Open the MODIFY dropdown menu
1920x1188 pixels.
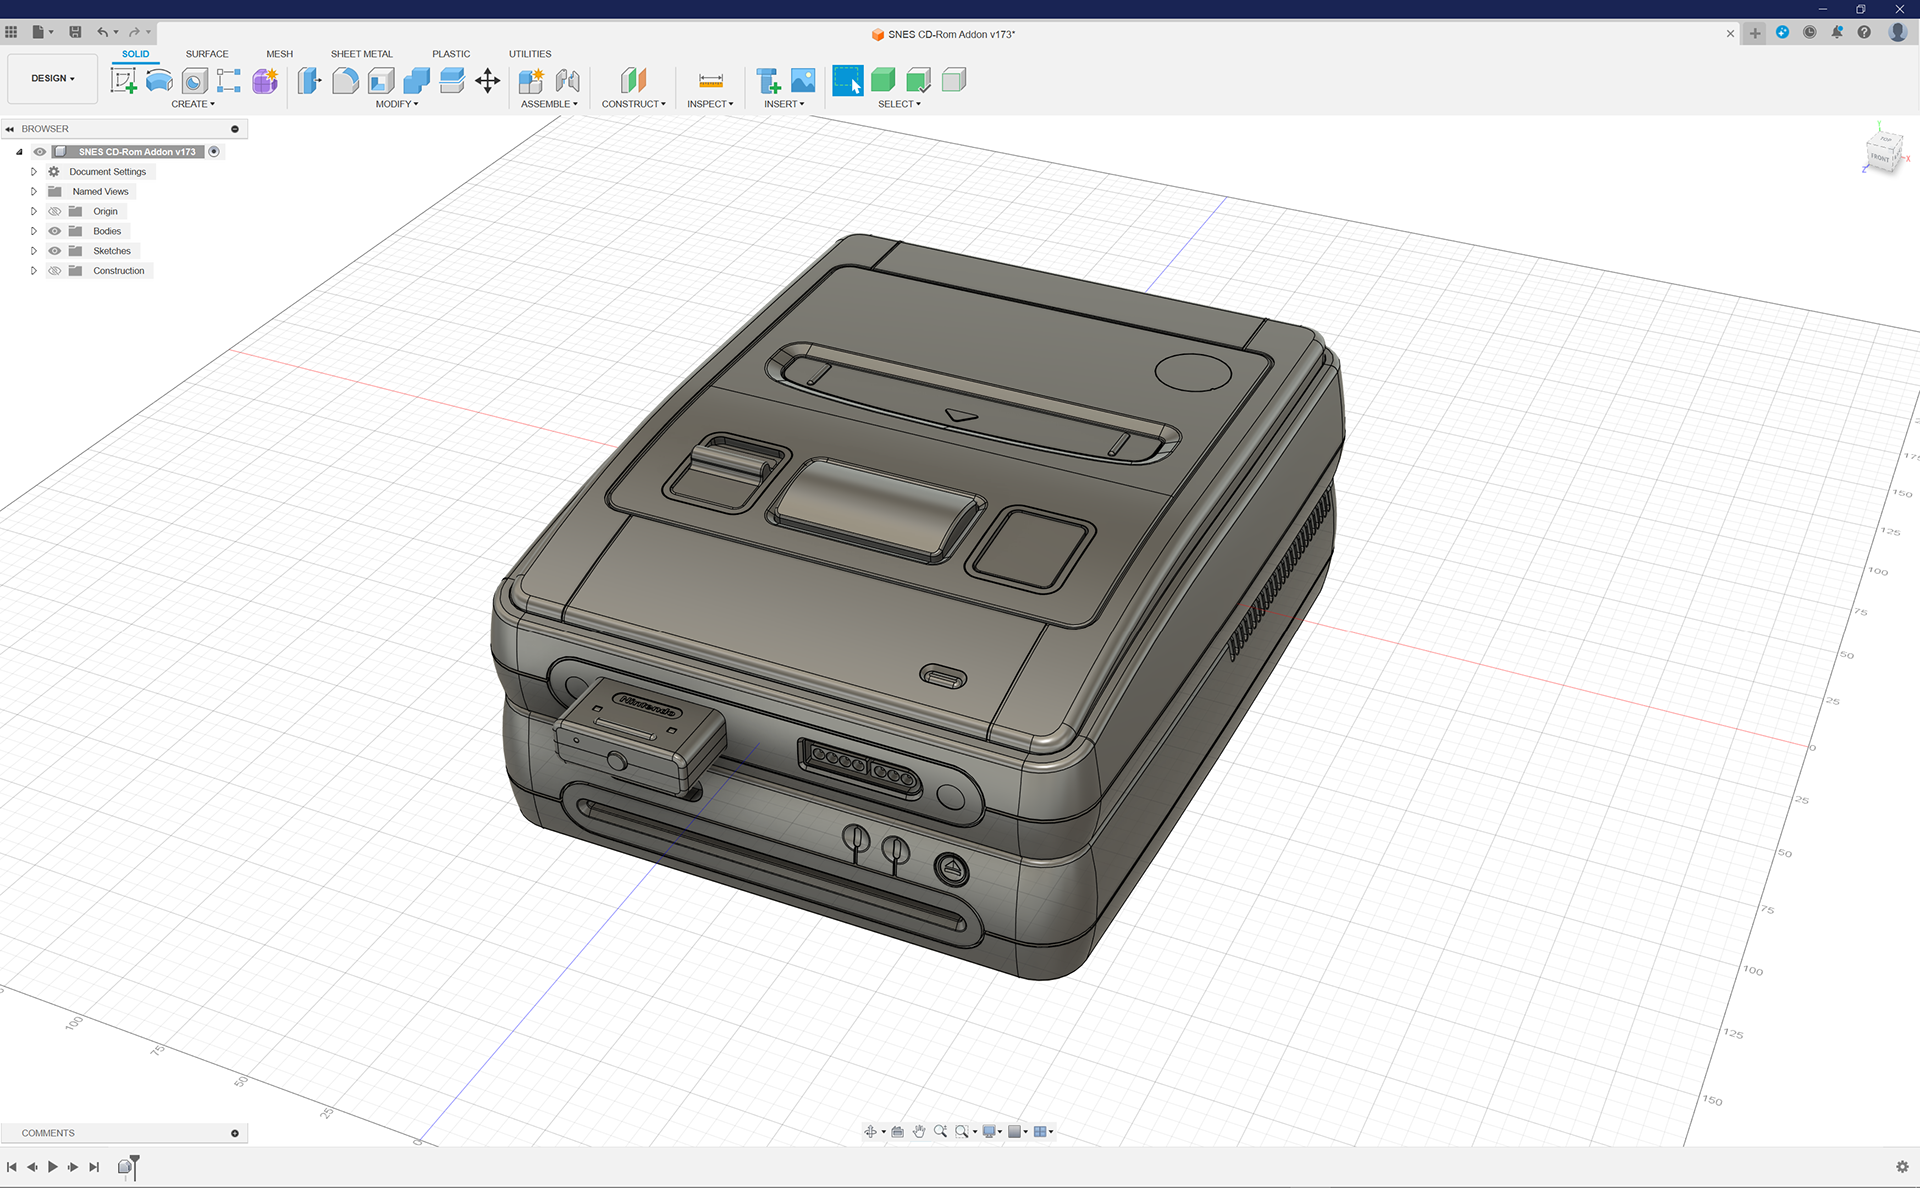click(397, 104)
